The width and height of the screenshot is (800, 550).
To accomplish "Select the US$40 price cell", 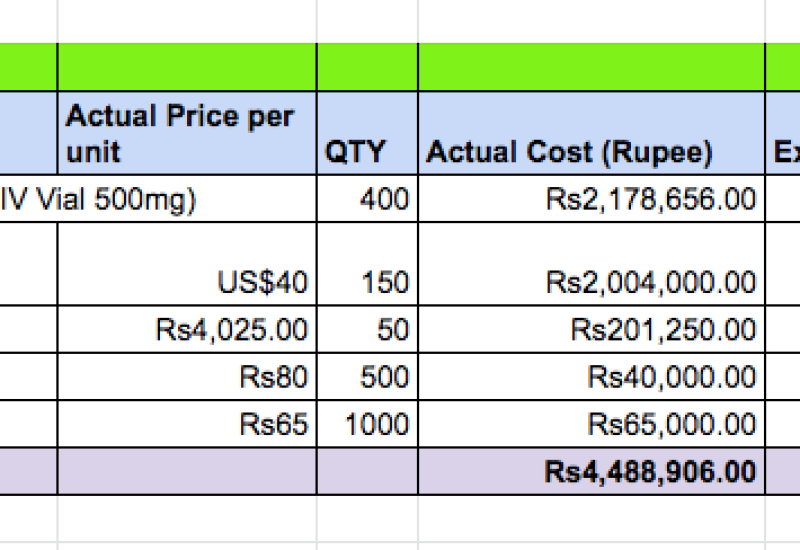I will [x=186, y=264].
